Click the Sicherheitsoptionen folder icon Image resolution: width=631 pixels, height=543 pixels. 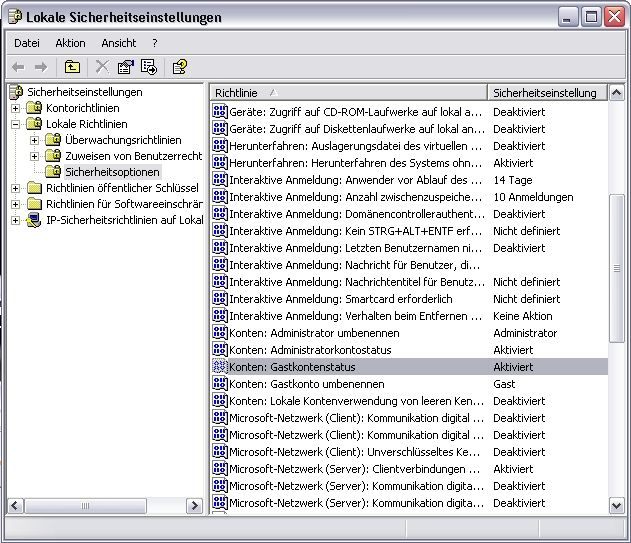[53, 172]
